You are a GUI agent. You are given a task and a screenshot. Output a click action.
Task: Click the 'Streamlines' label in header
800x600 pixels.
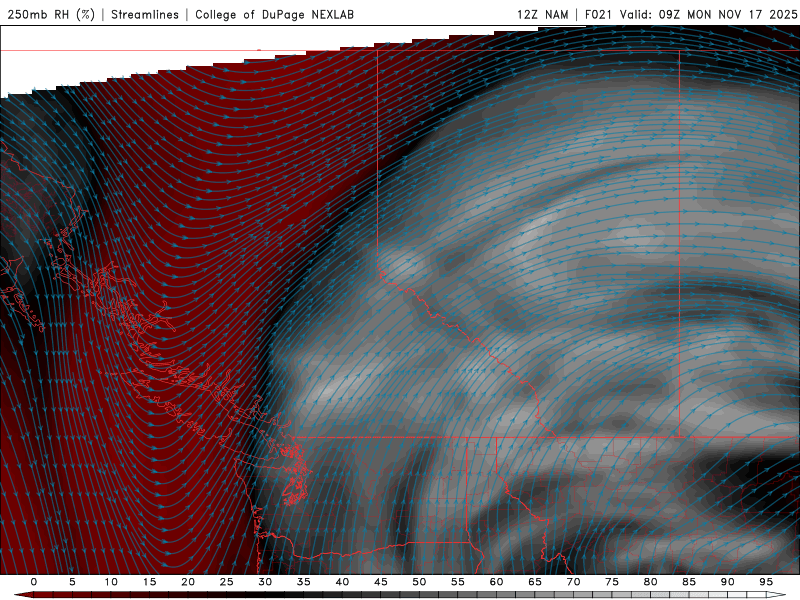coord(145,14)
